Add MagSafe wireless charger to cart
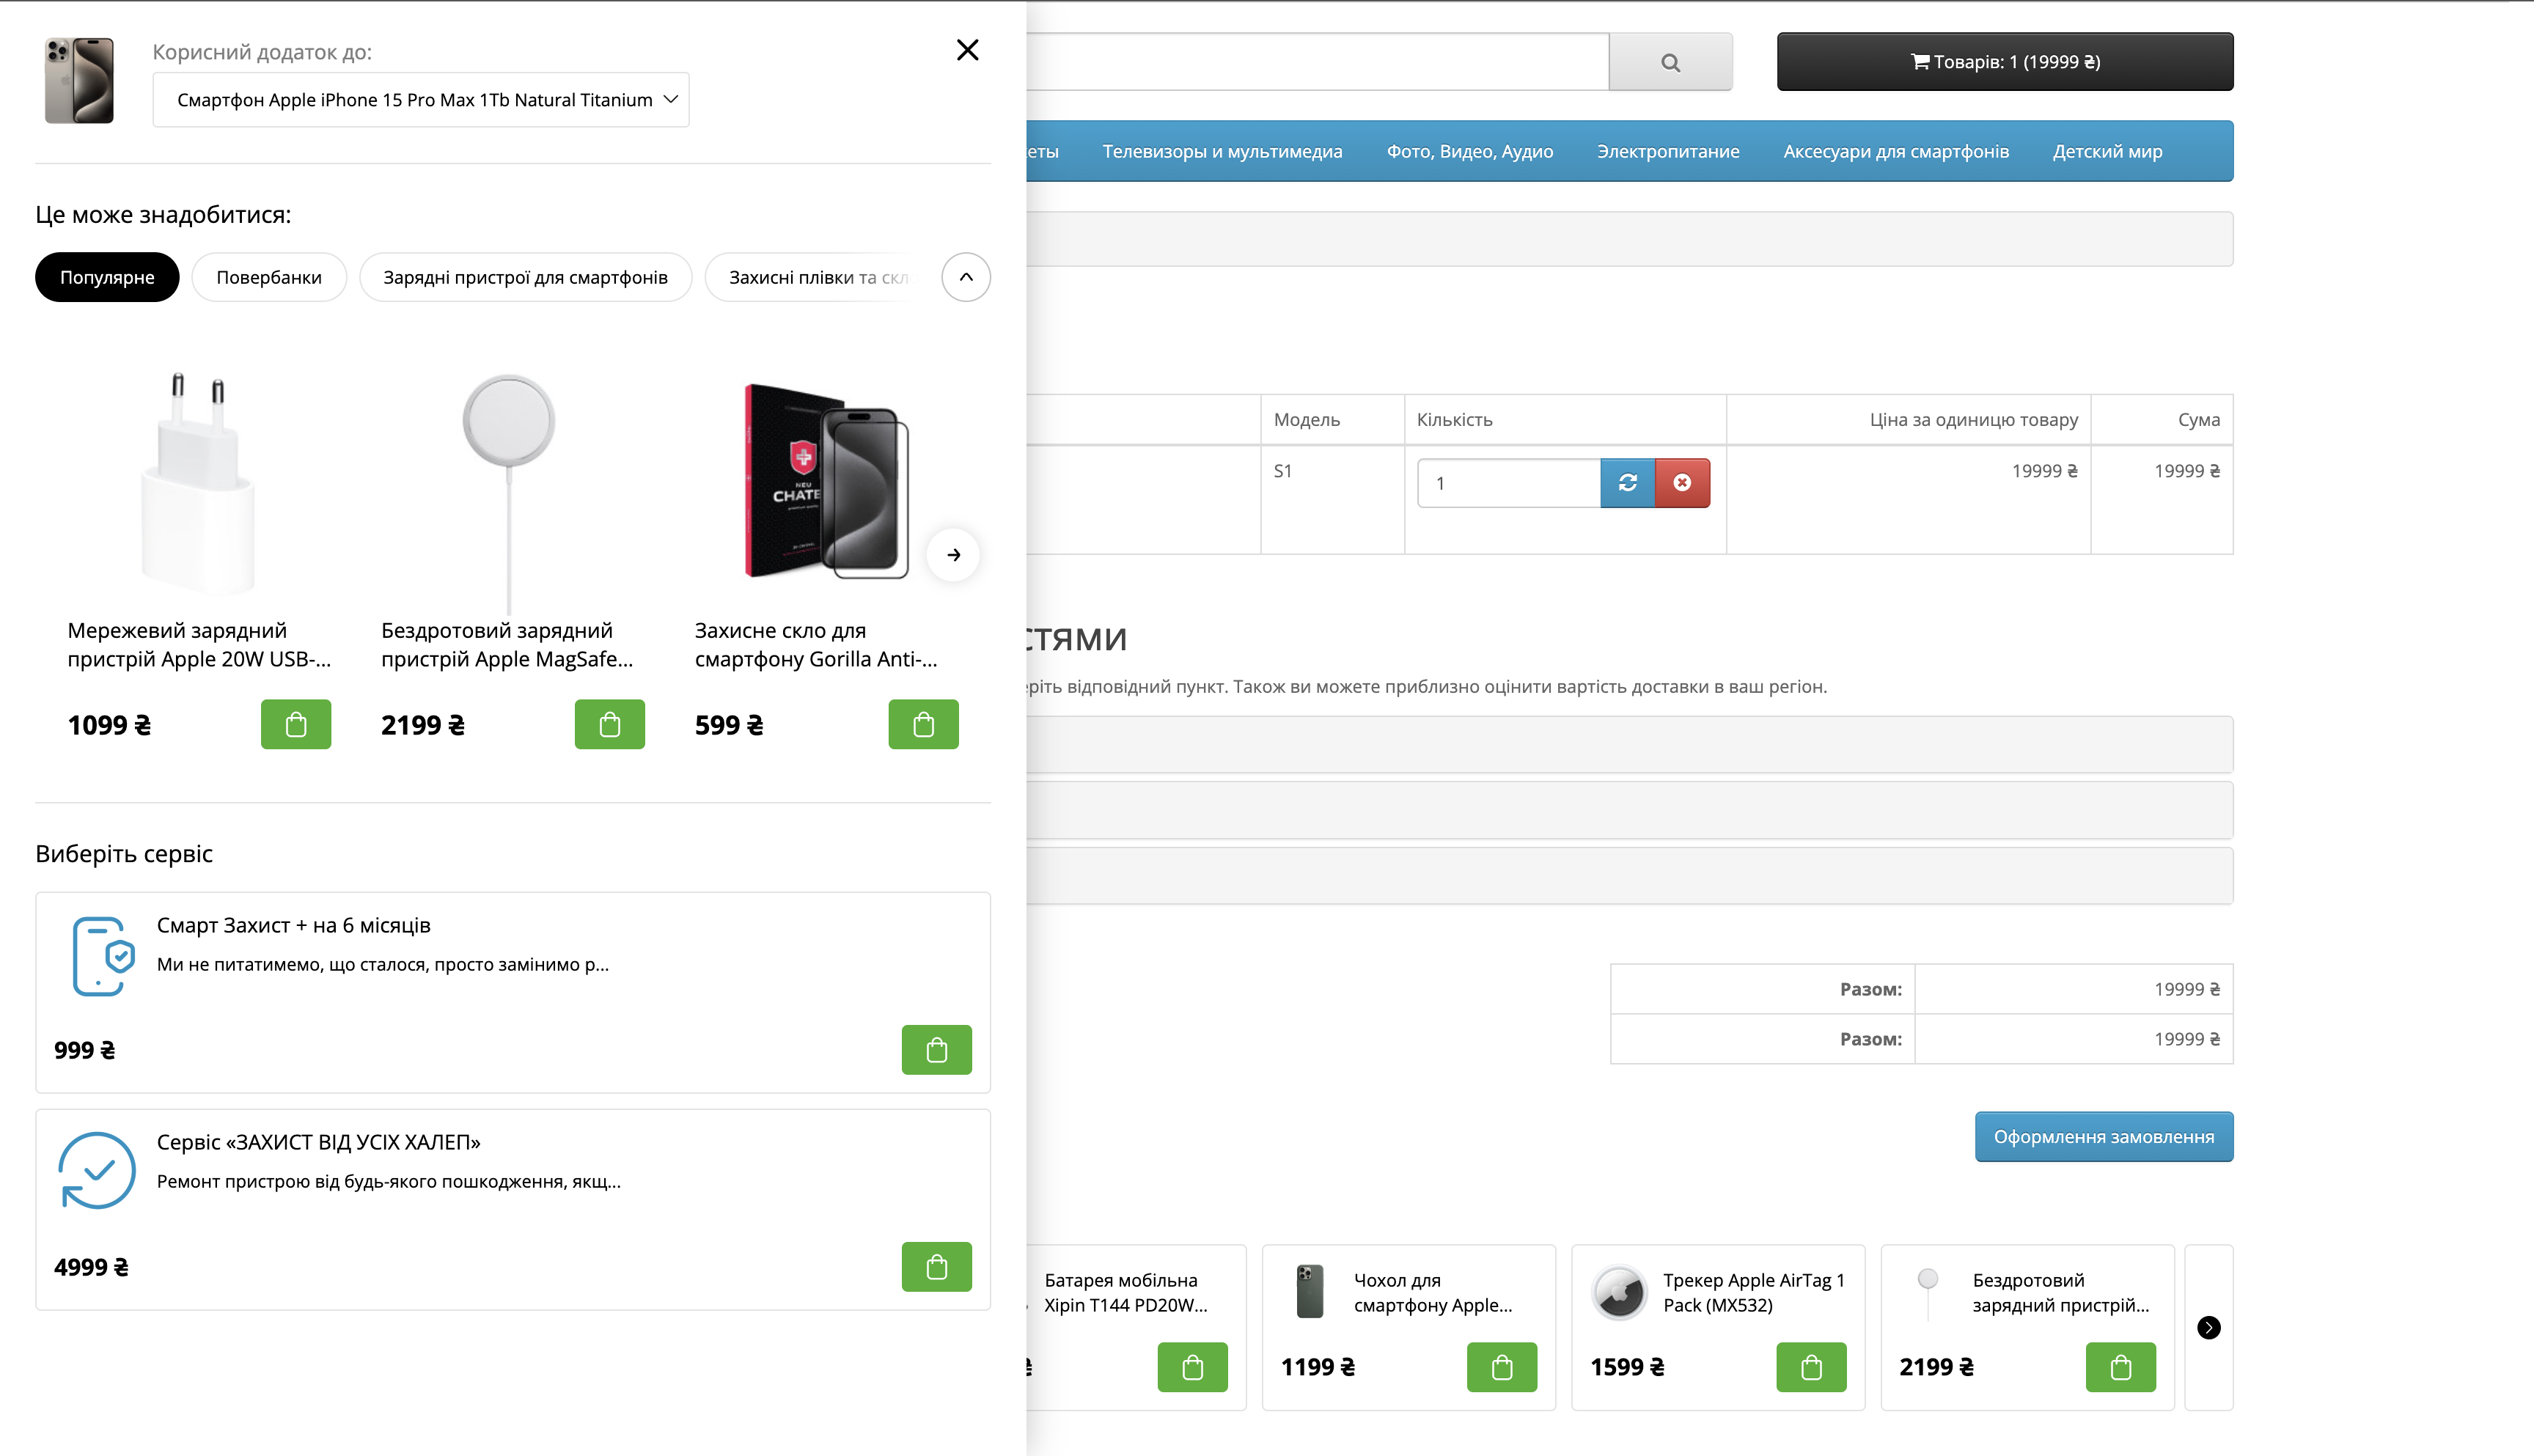Image resolution: width=2534 pixels, height=1456 pixels. (x=609, y=724)
